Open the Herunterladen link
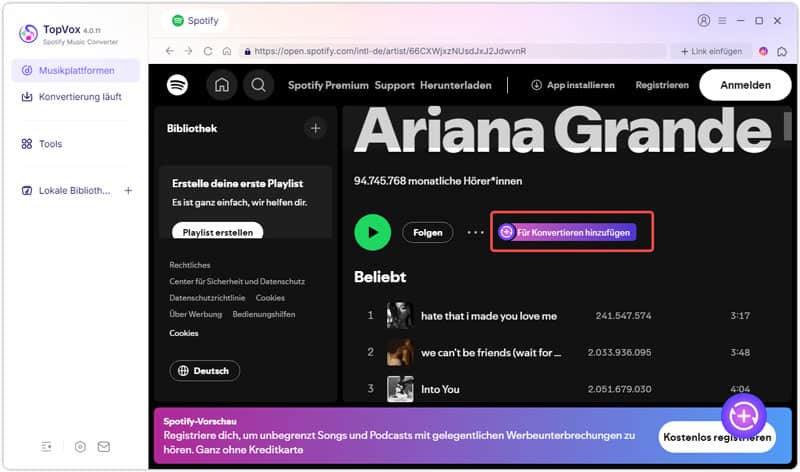 click(x=456, y=85)
